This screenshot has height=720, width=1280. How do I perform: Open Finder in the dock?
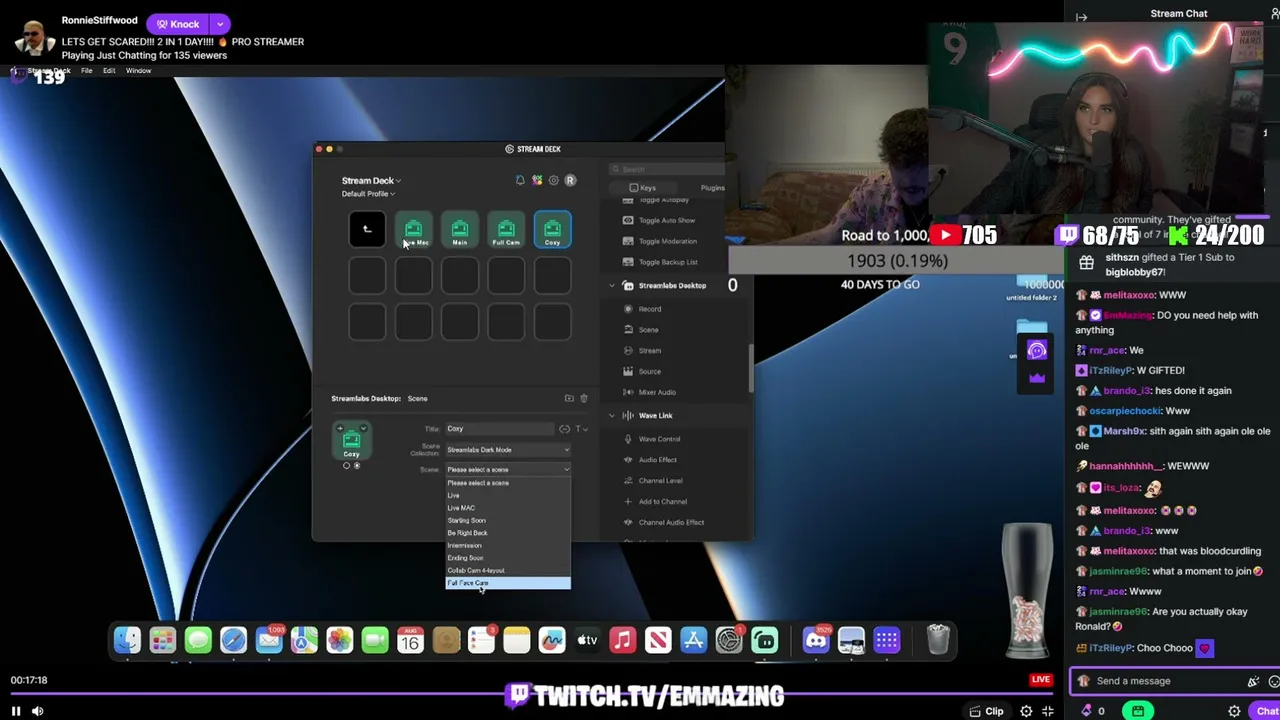pyautogui.click(x=127, y=640)
